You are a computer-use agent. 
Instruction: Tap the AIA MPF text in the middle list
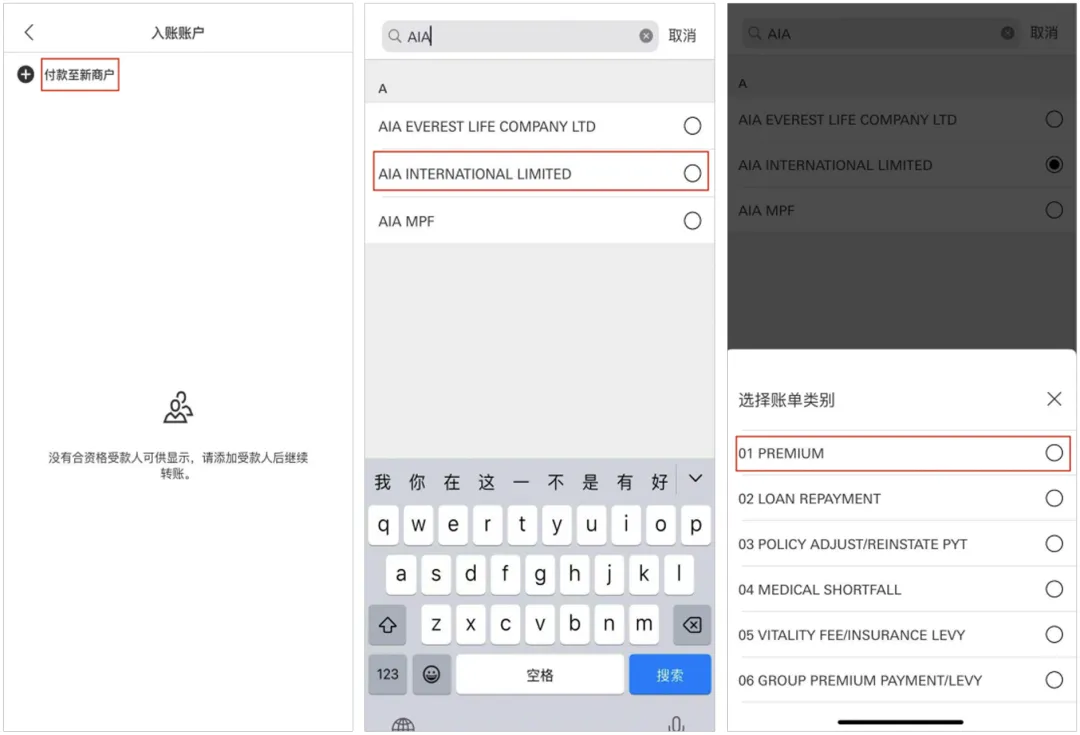point(406,221)
